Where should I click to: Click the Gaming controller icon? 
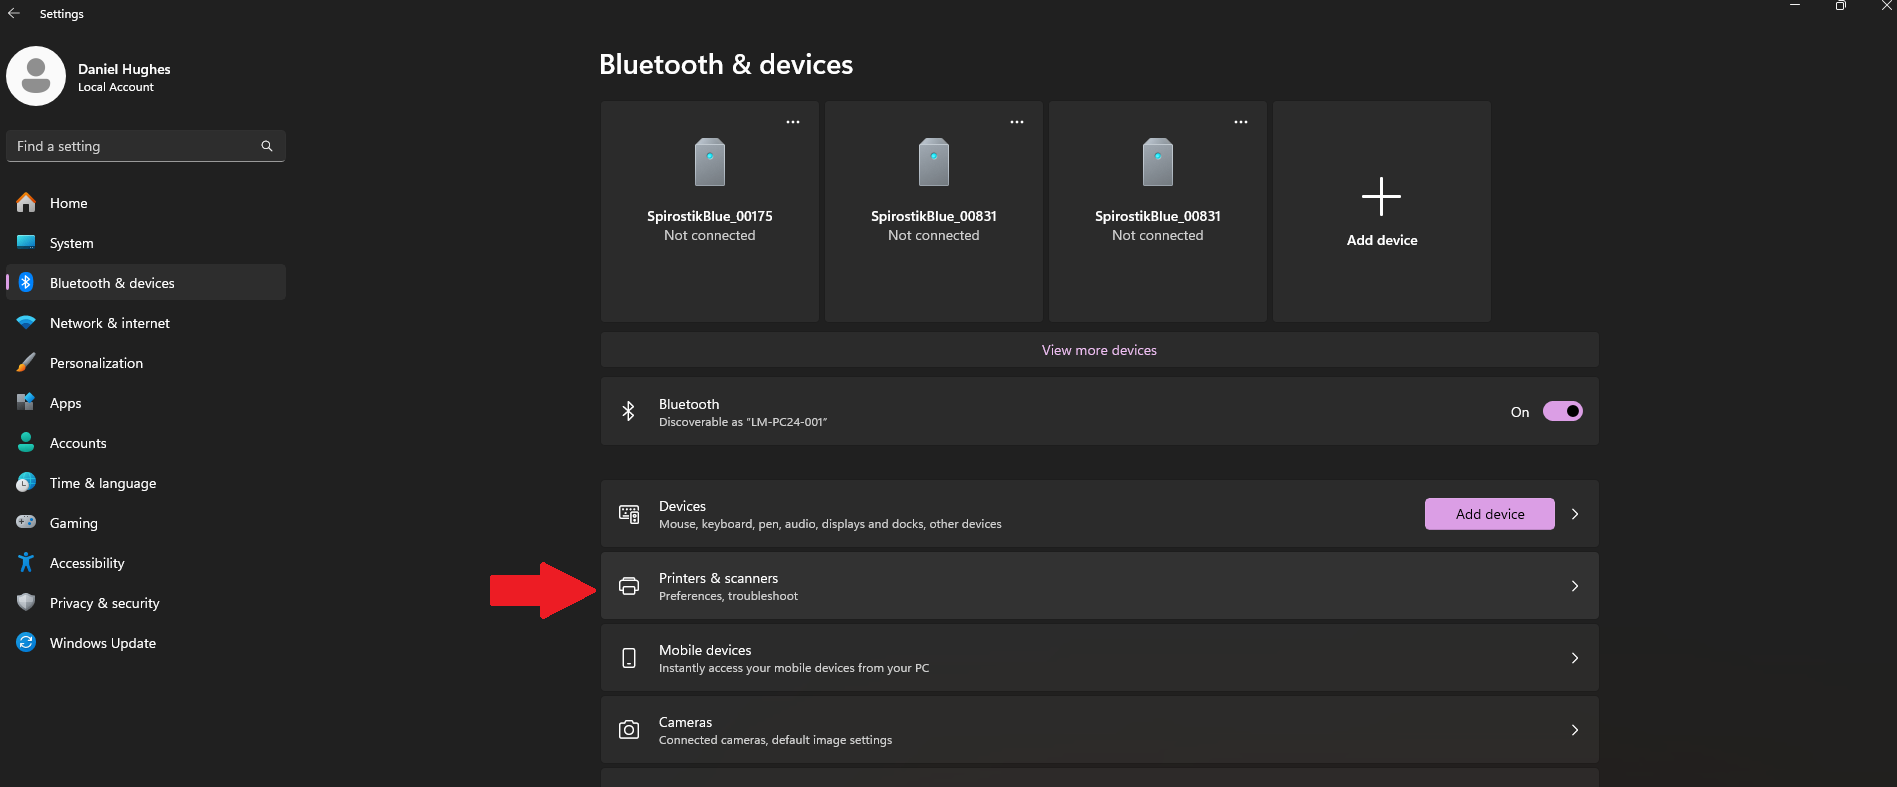coord(26,522)
